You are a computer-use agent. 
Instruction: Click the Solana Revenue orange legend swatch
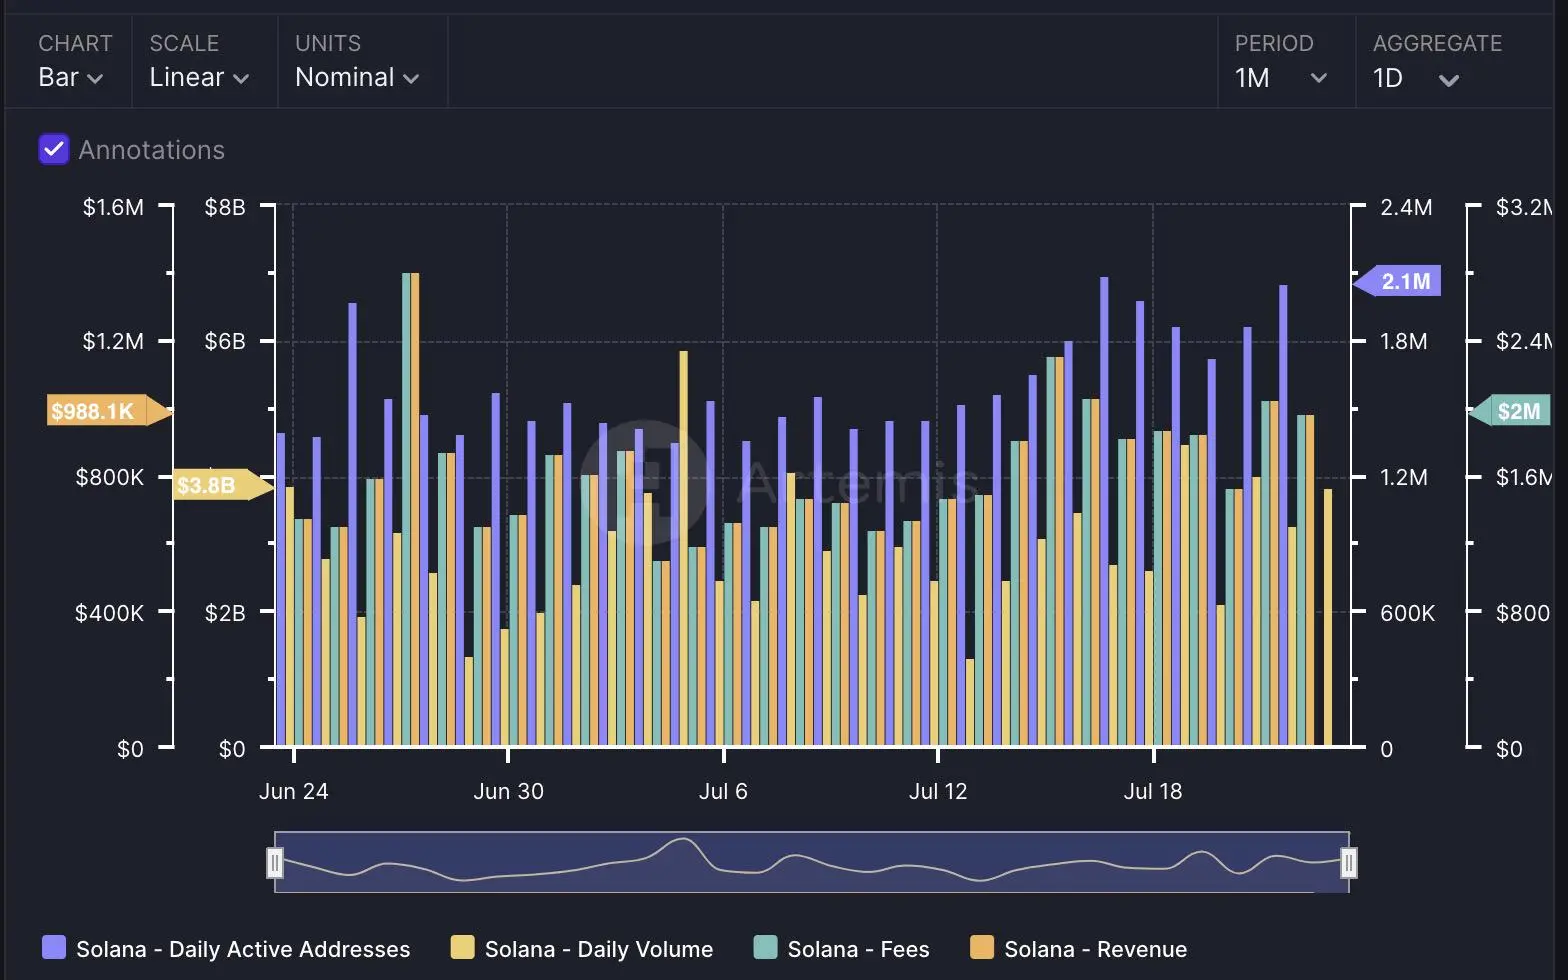click(982, 948)
